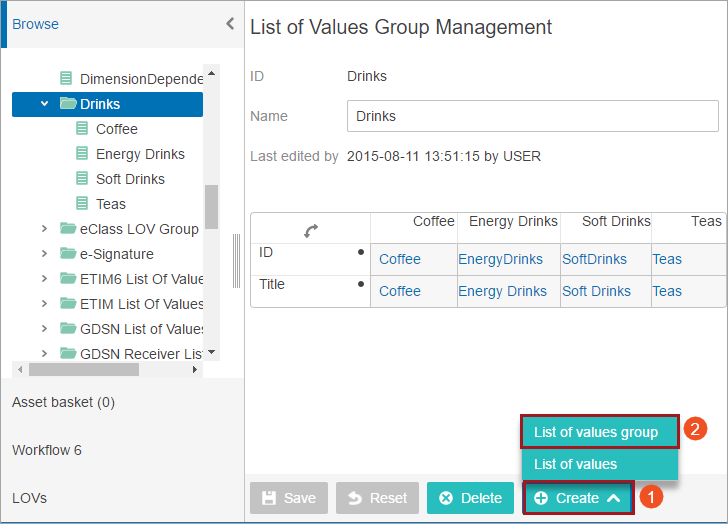Click the Teas column header
This screenshot has height=524, width=728.
pyautogui.click(x=706, y=221)
